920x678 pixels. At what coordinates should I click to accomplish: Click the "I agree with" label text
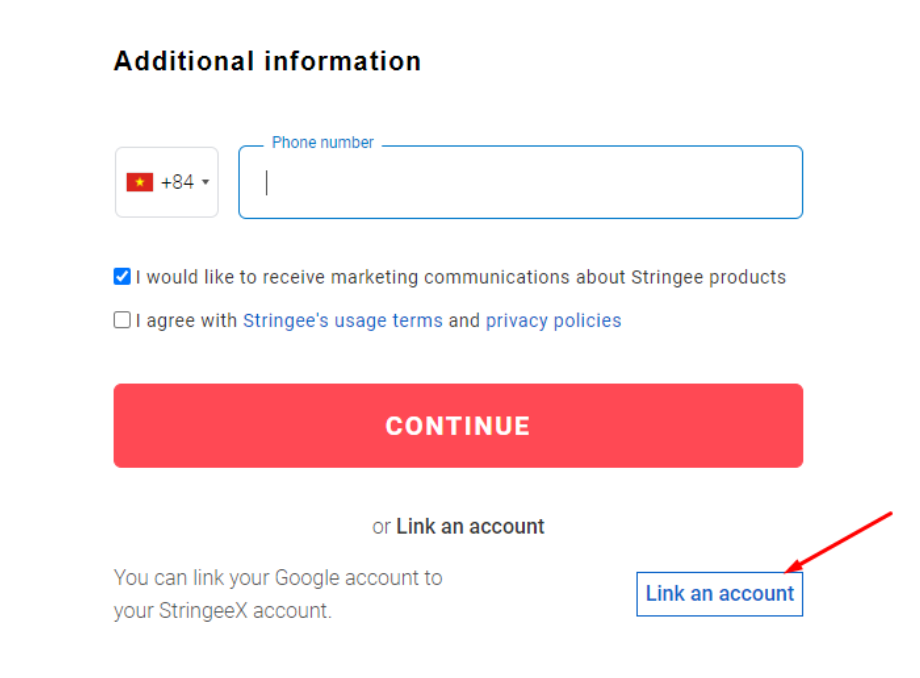point(188,321)
